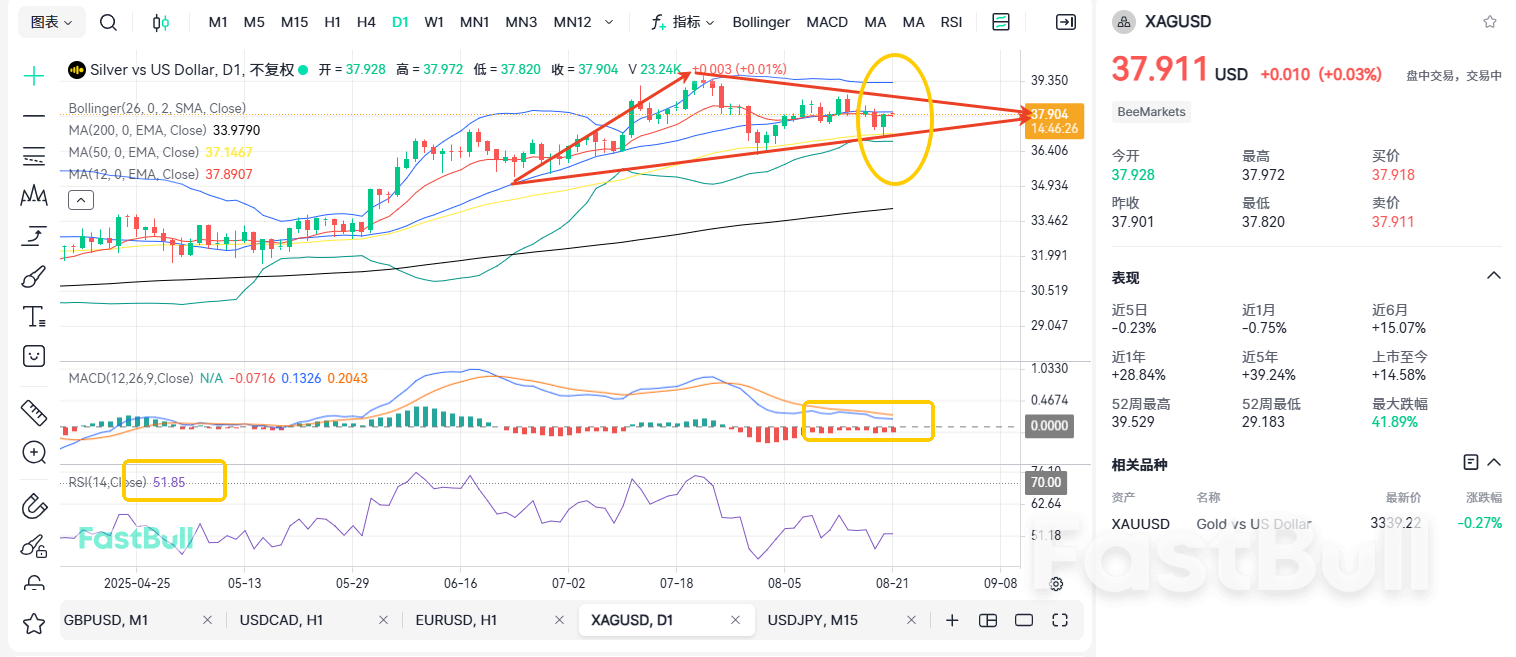Select the brush drawing tool
1516x657 pixels.
coord(34,276)
